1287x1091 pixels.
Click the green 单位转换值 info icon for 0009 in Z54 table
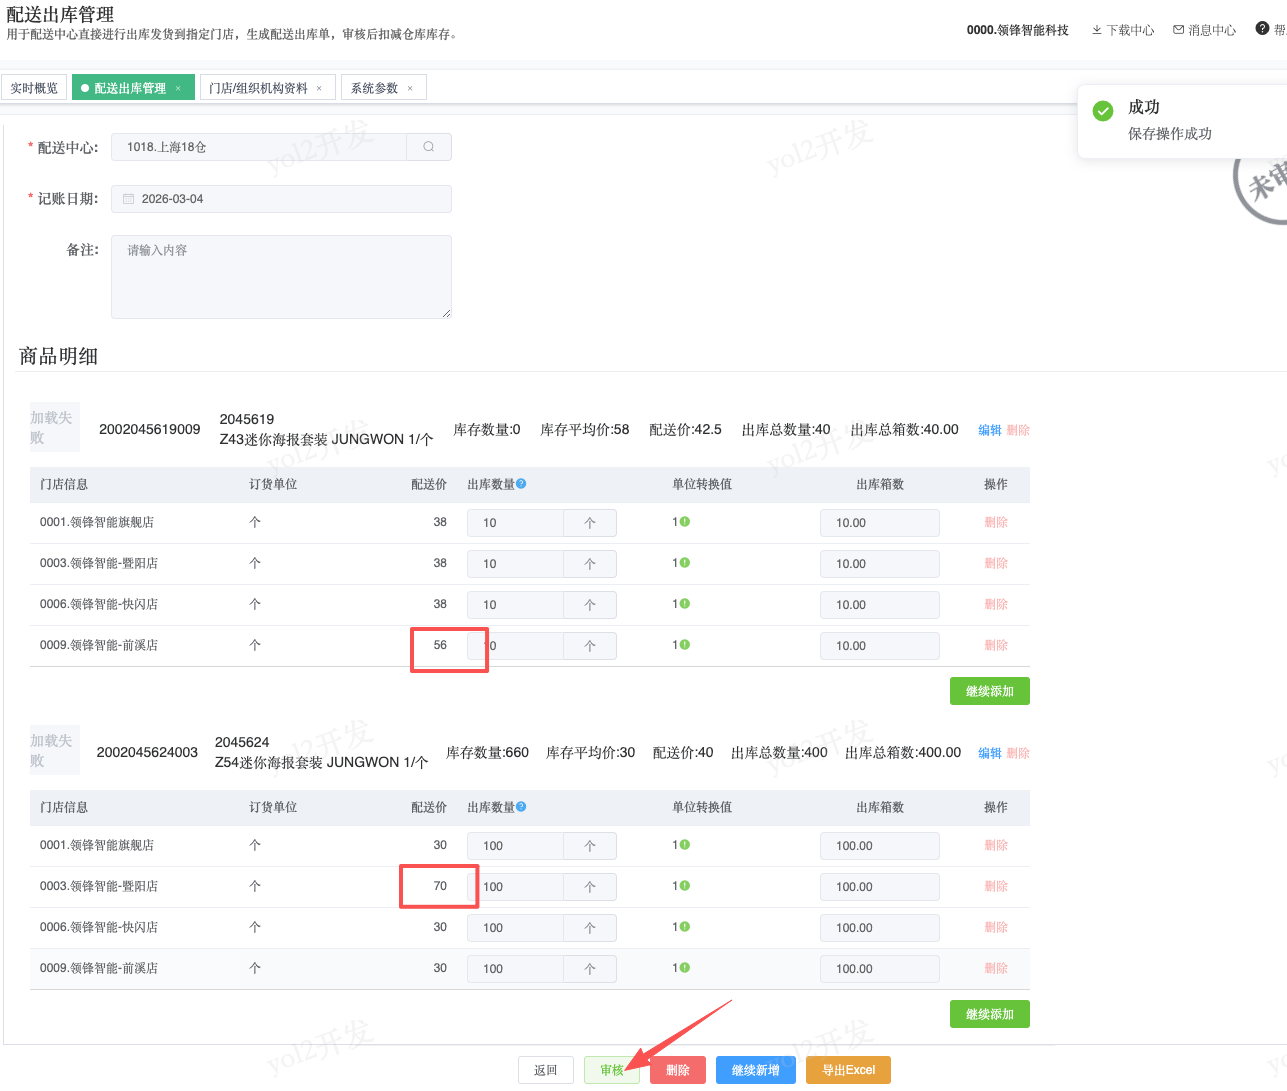[x=685, y=968]
